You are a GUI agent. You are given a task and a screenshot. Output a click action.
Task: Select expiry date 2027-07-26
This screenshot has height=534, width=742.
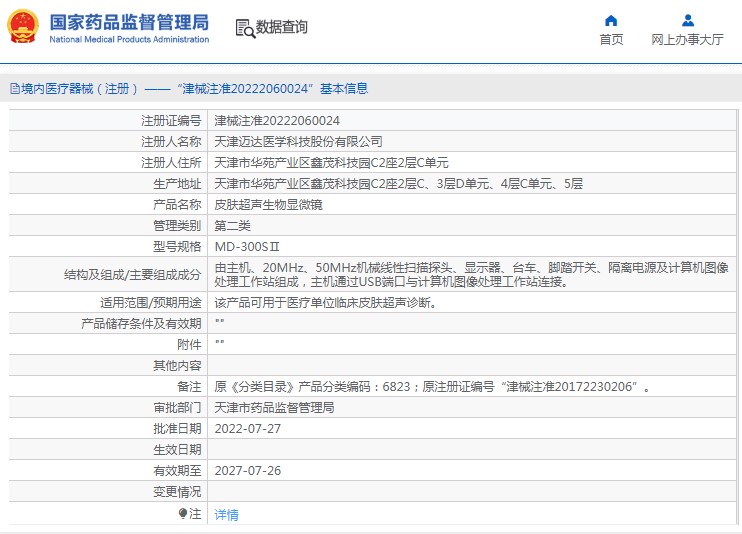click(x=247, y=471)
